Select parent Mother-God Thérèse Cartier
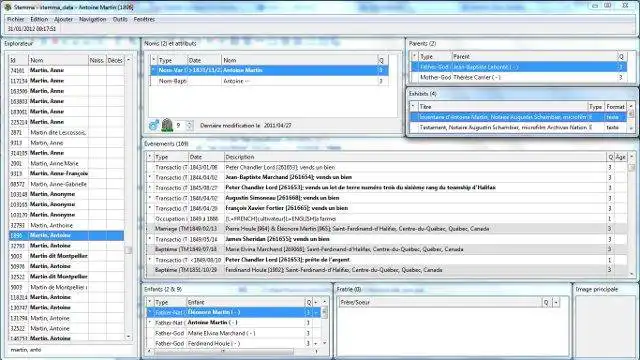 pos(519,77)
